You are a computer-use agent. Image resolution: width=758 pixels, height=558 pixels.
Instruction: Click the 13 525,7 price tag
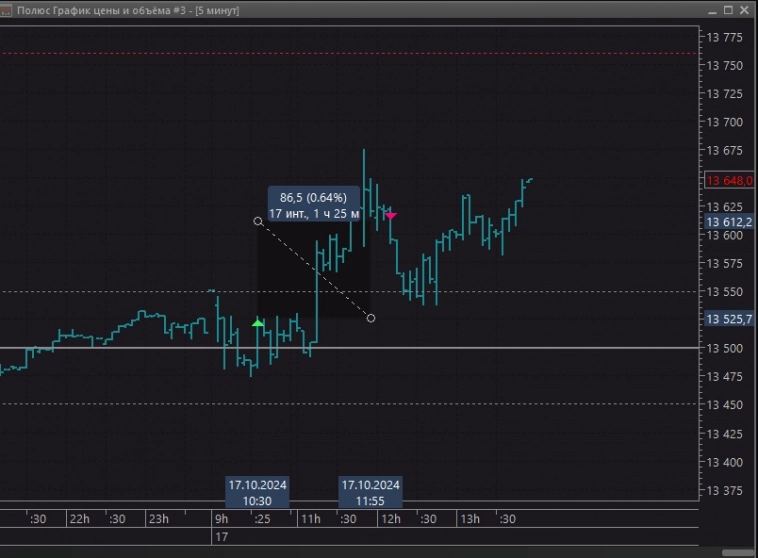coord(729,319)
